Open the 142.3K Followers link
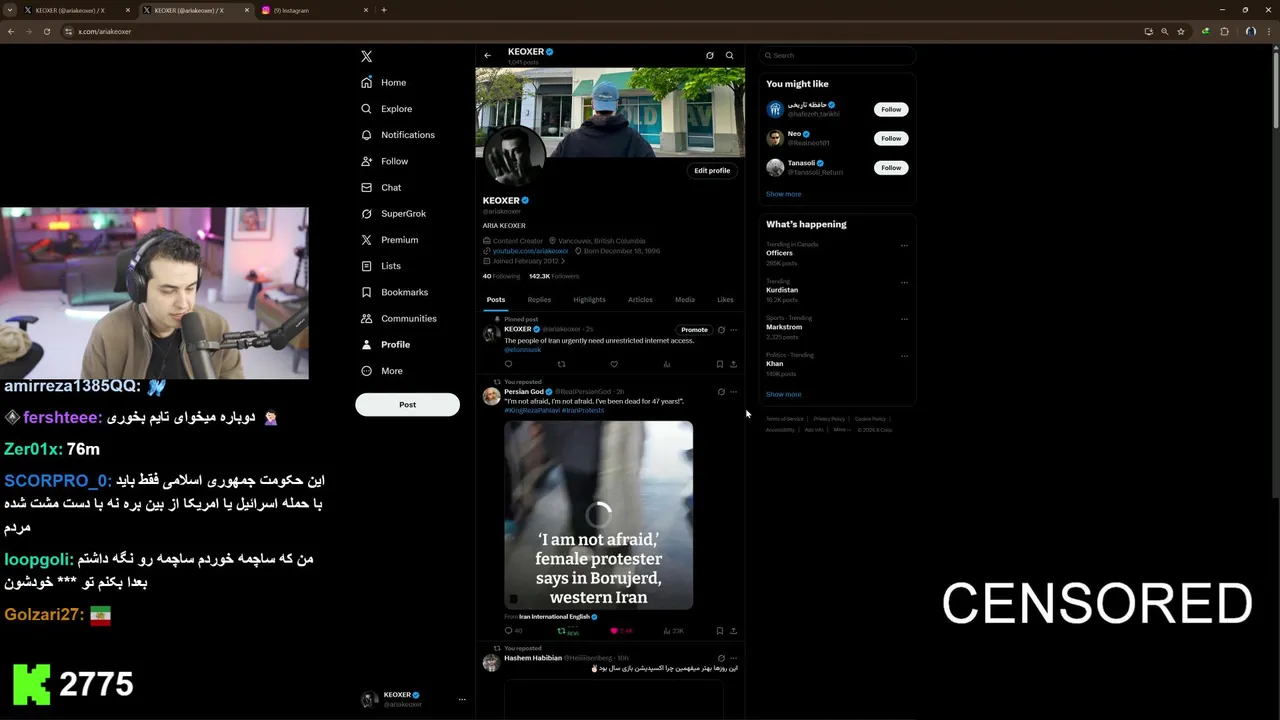 (x=554, y=276)
